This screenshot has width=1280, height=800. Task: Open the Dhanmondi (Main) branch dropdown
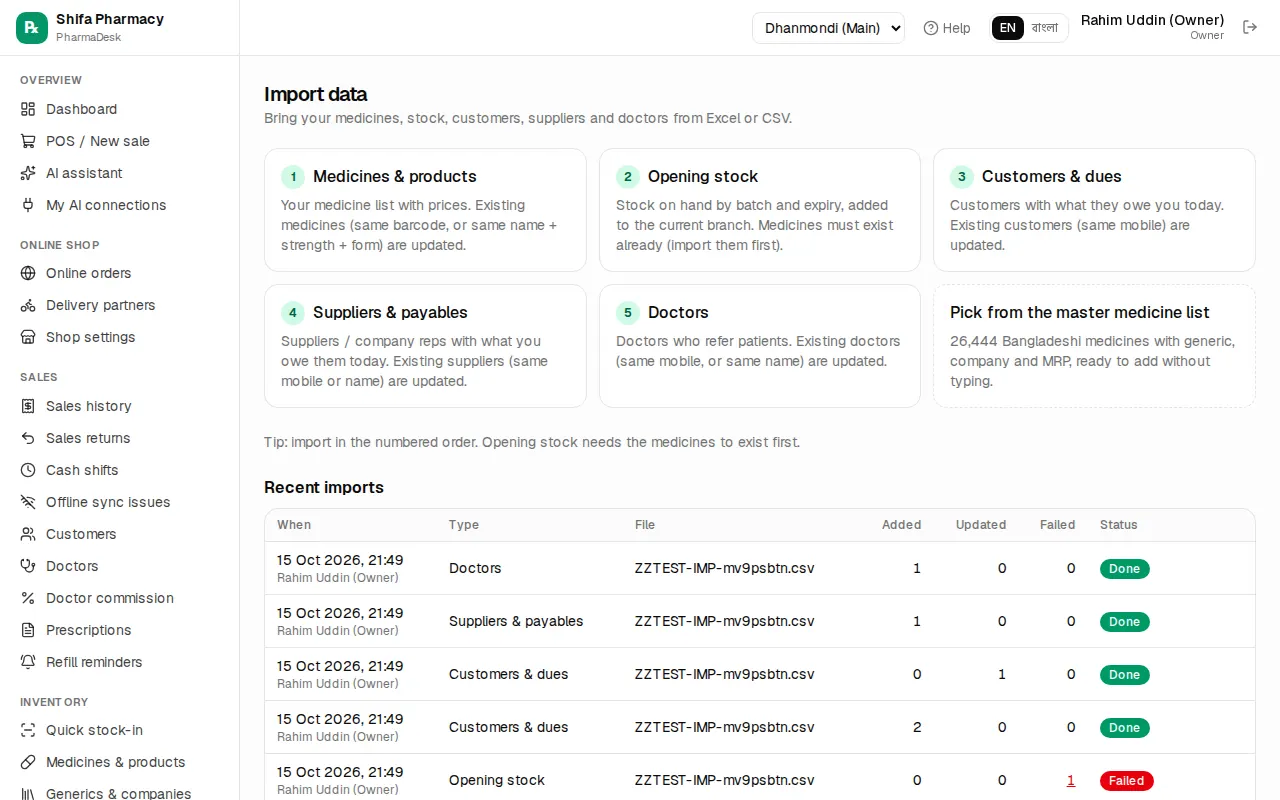point(828,28)
